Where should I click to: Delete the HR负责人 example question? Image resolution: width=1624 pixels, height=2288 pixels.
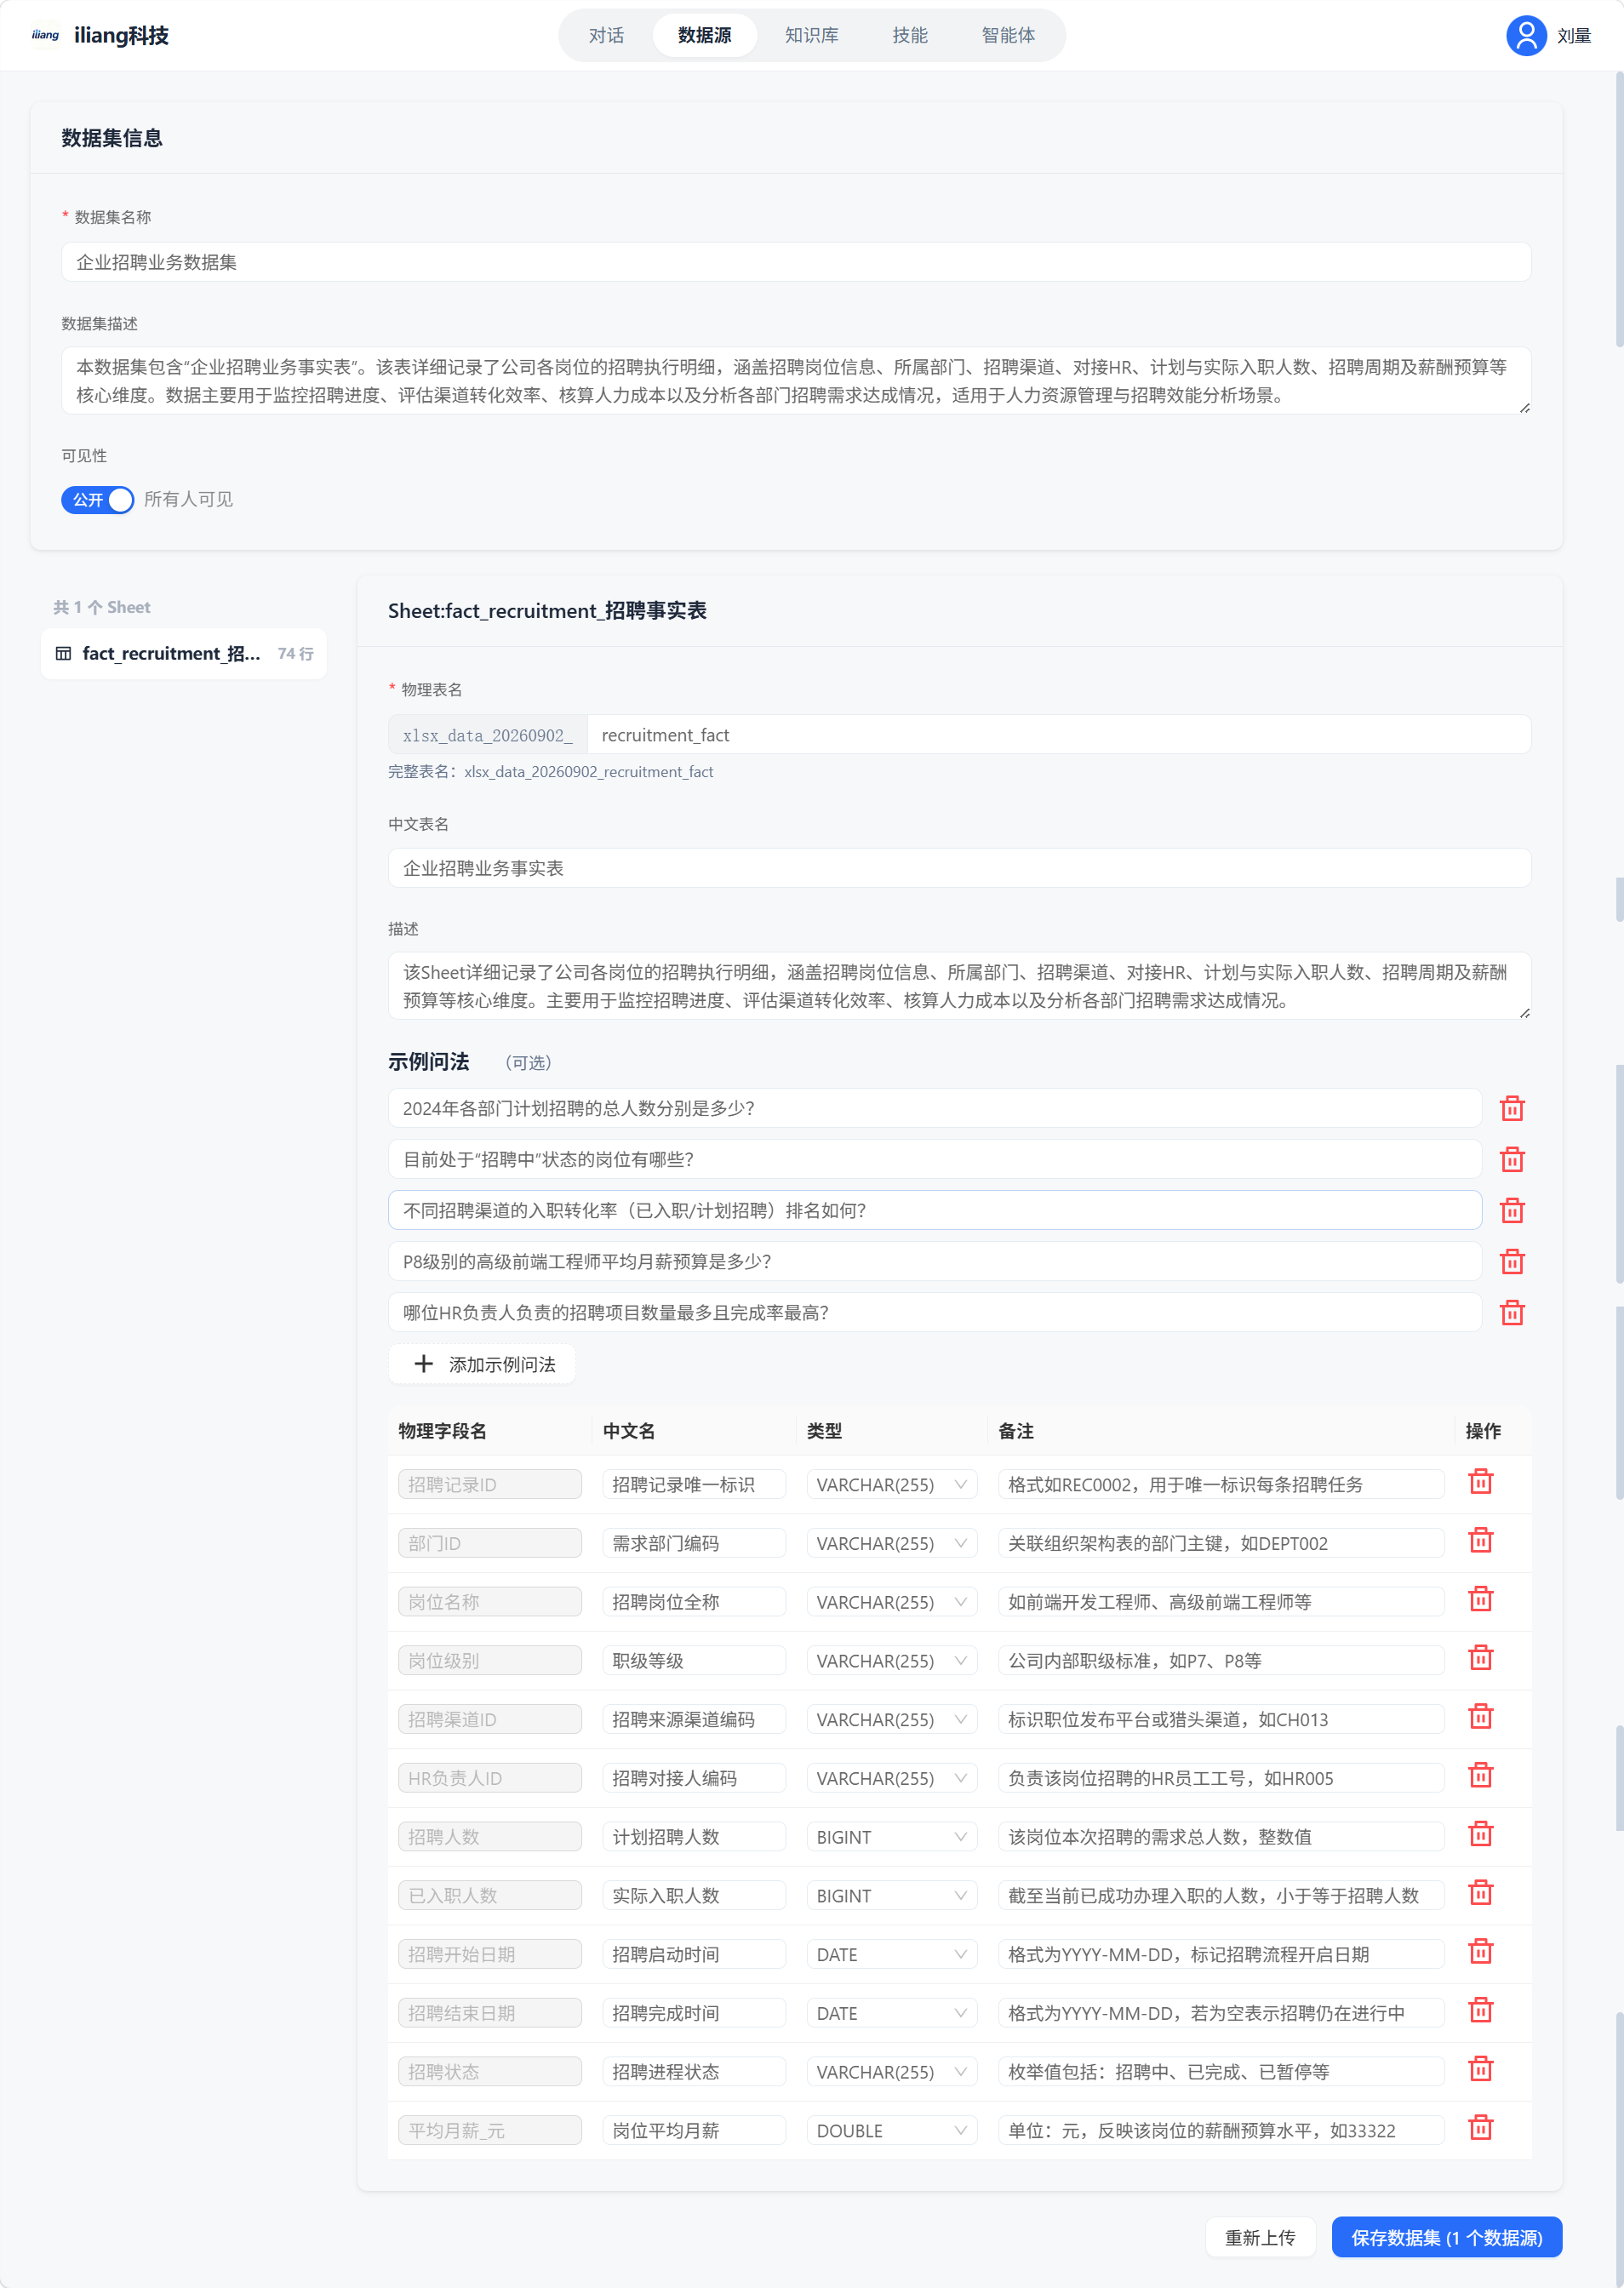point(1511,1312)
